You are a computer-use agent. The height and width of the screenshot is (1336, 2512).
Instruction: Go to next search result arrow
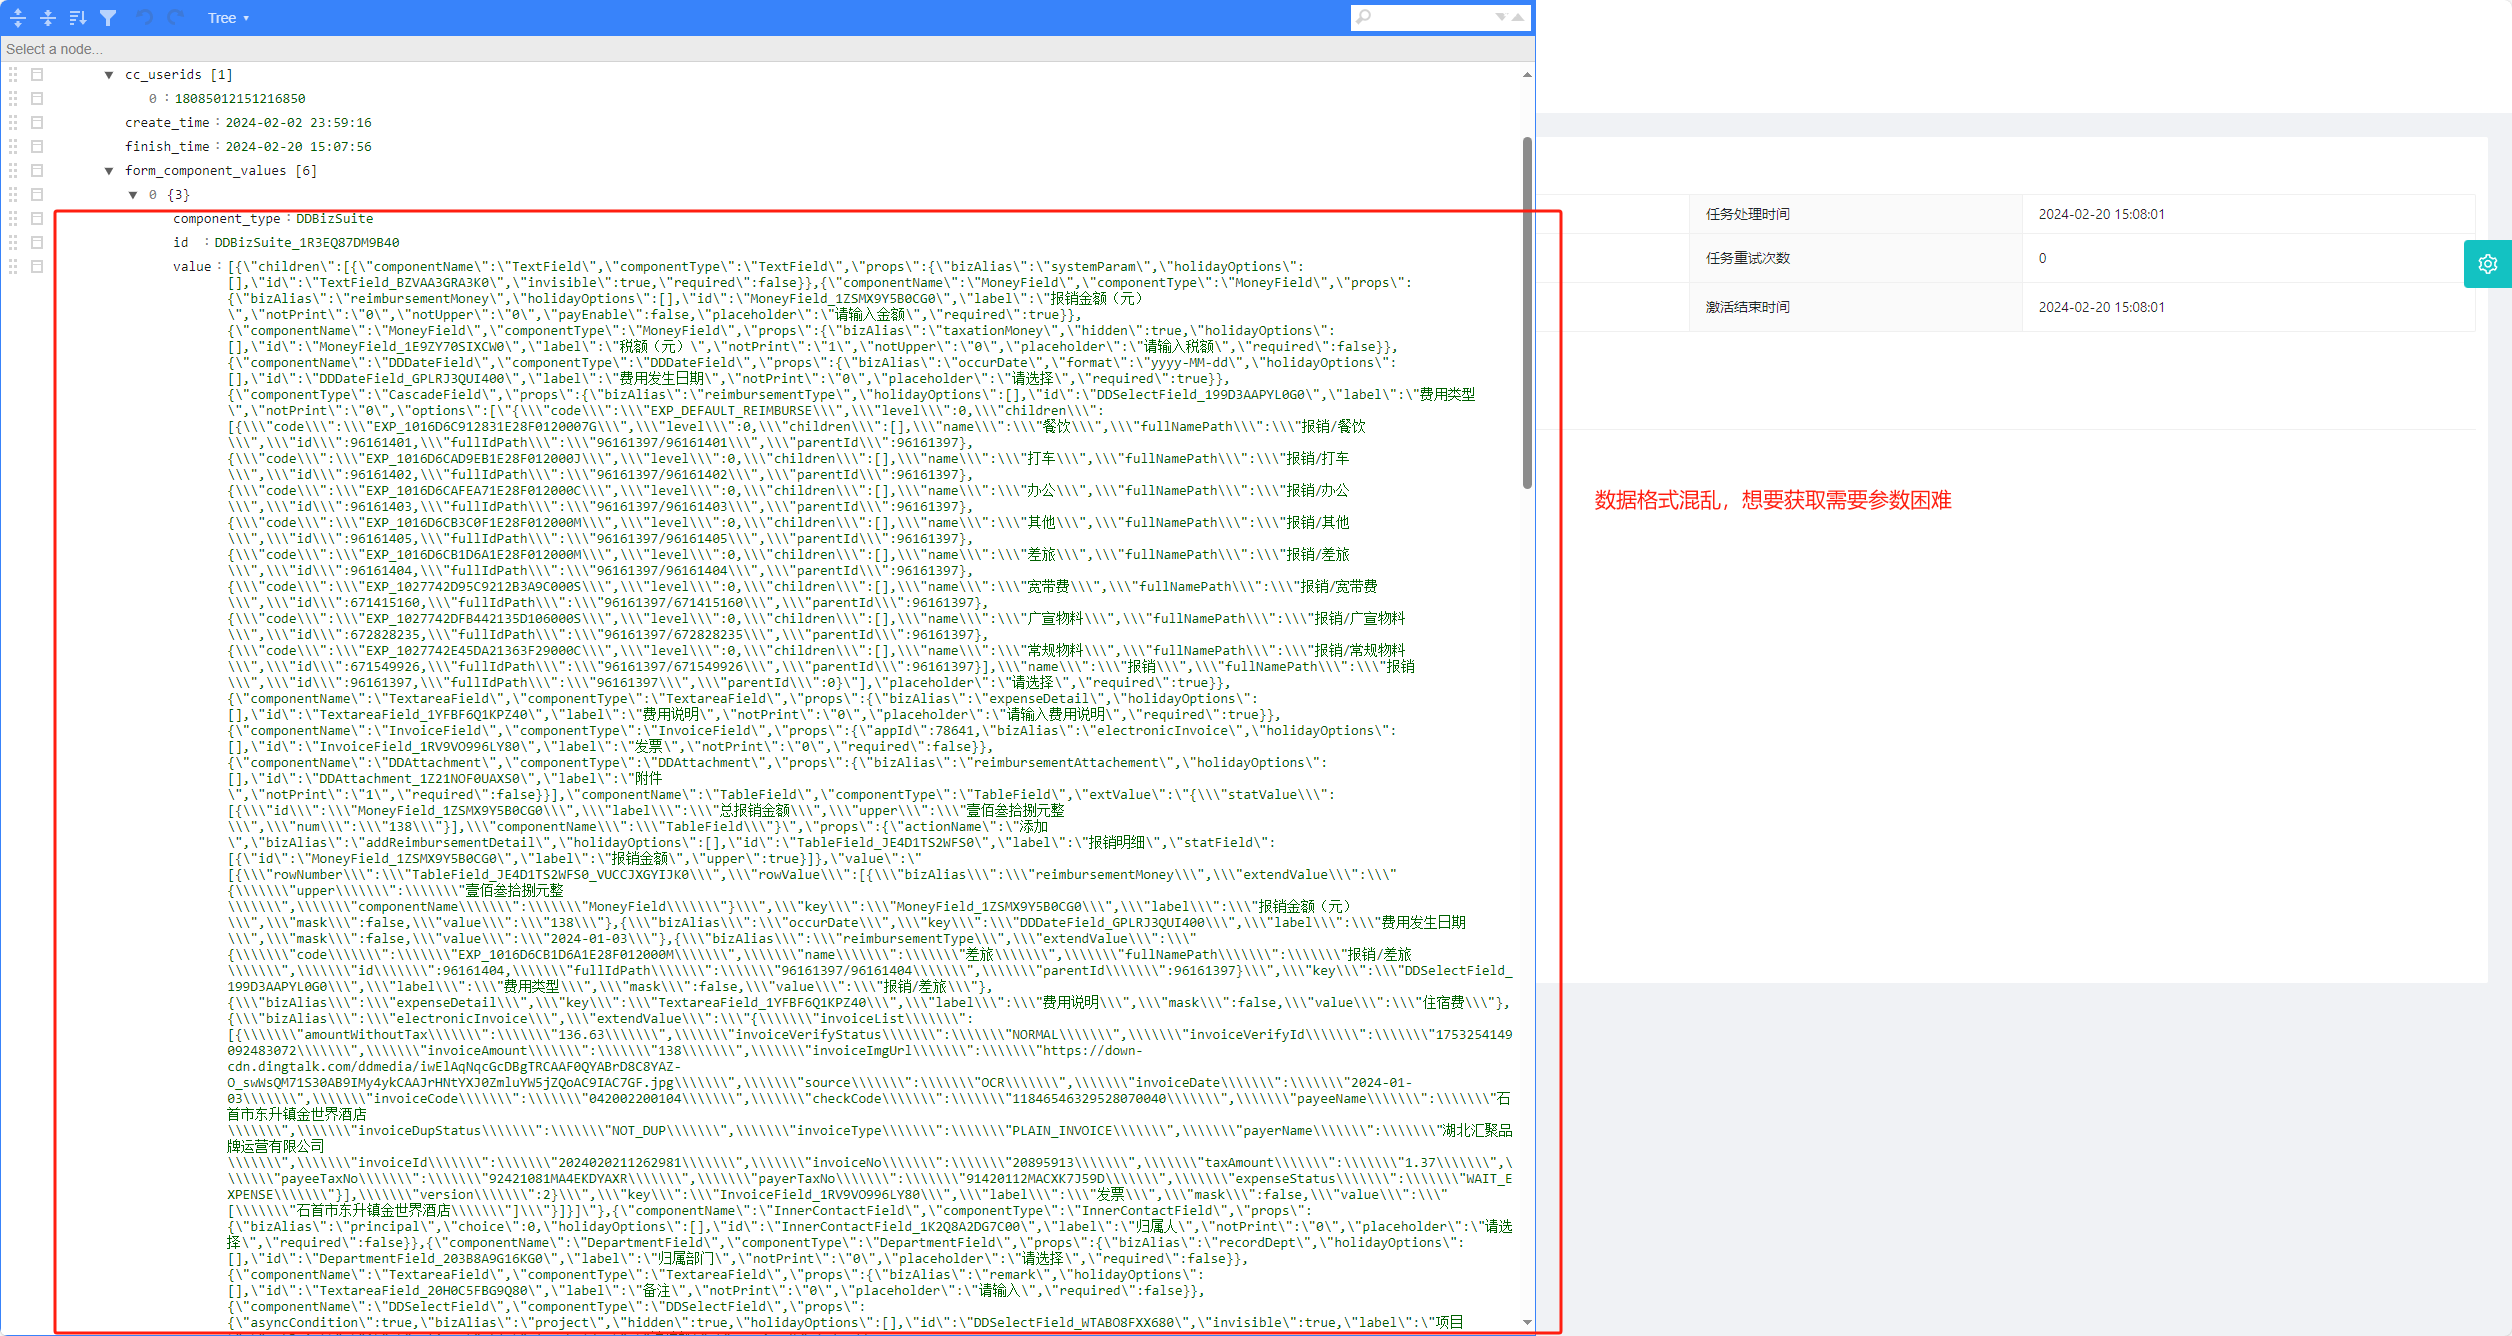[x=1501, y=17]
